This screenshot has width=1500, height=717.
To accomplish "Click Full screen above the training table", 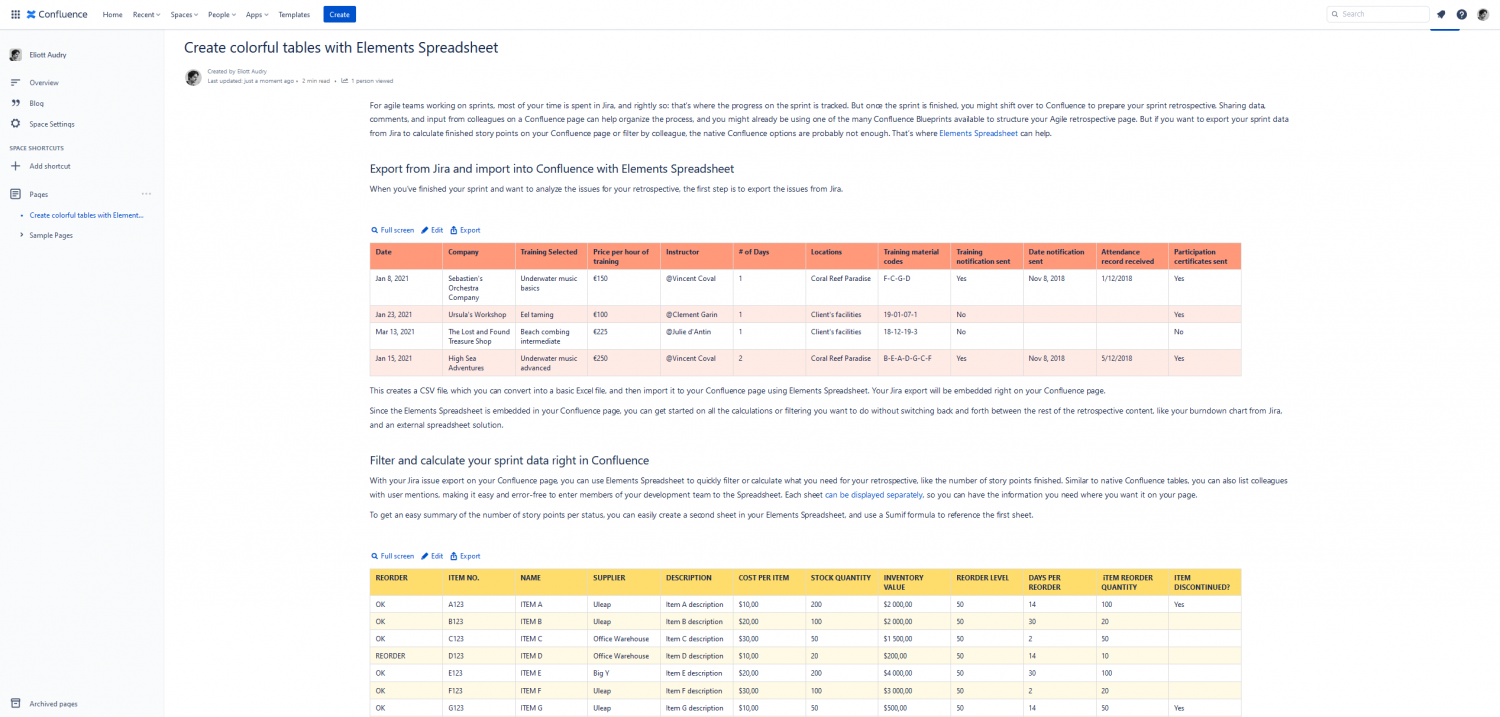I will click(392, 230).
